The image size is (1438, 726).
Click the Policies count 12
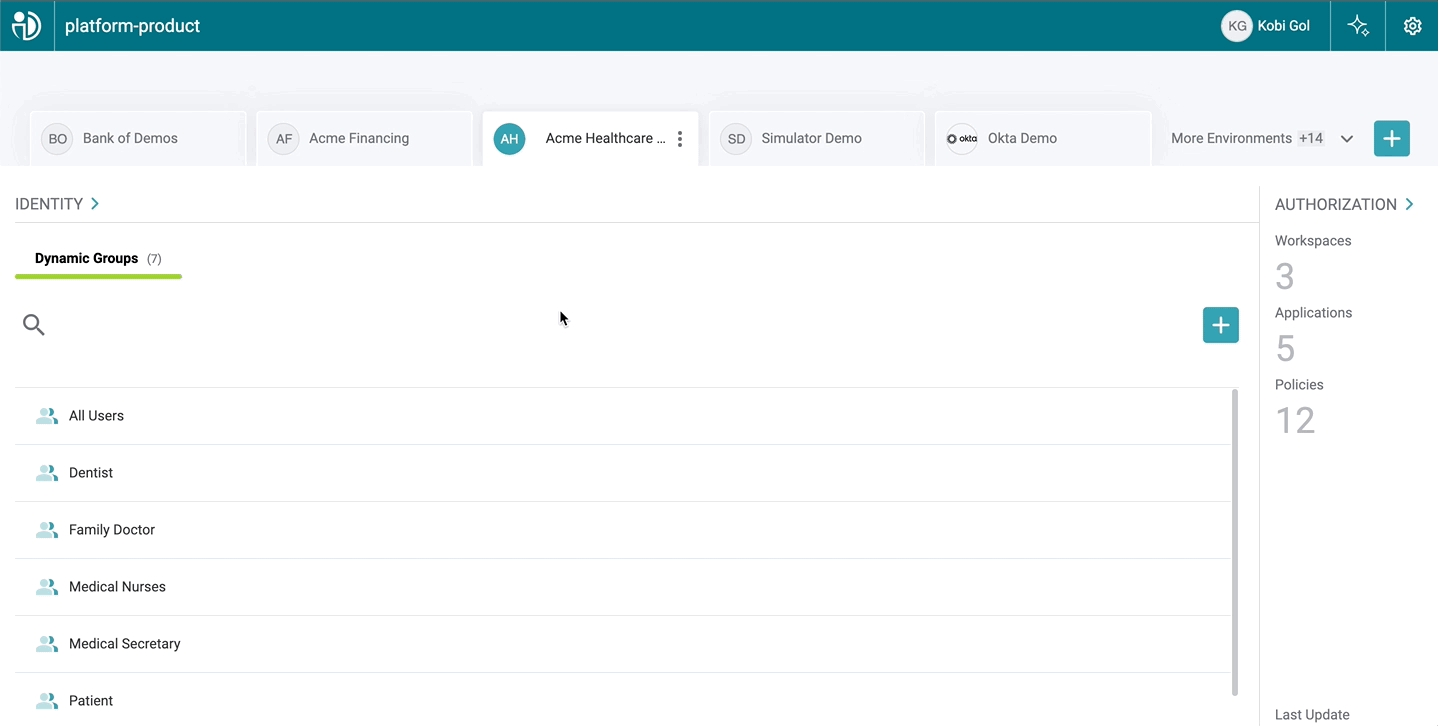pos(1295,421)
